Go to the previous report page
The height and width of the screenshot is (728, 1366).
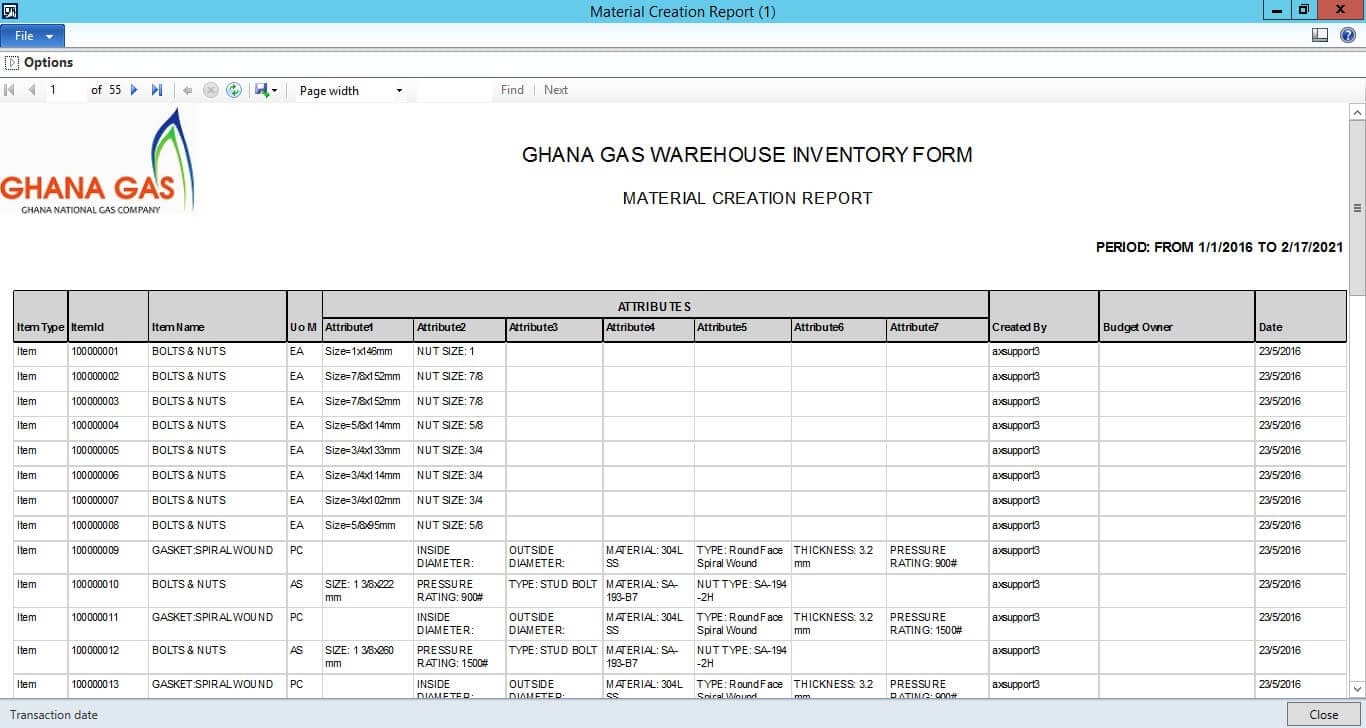click(31, 90)
